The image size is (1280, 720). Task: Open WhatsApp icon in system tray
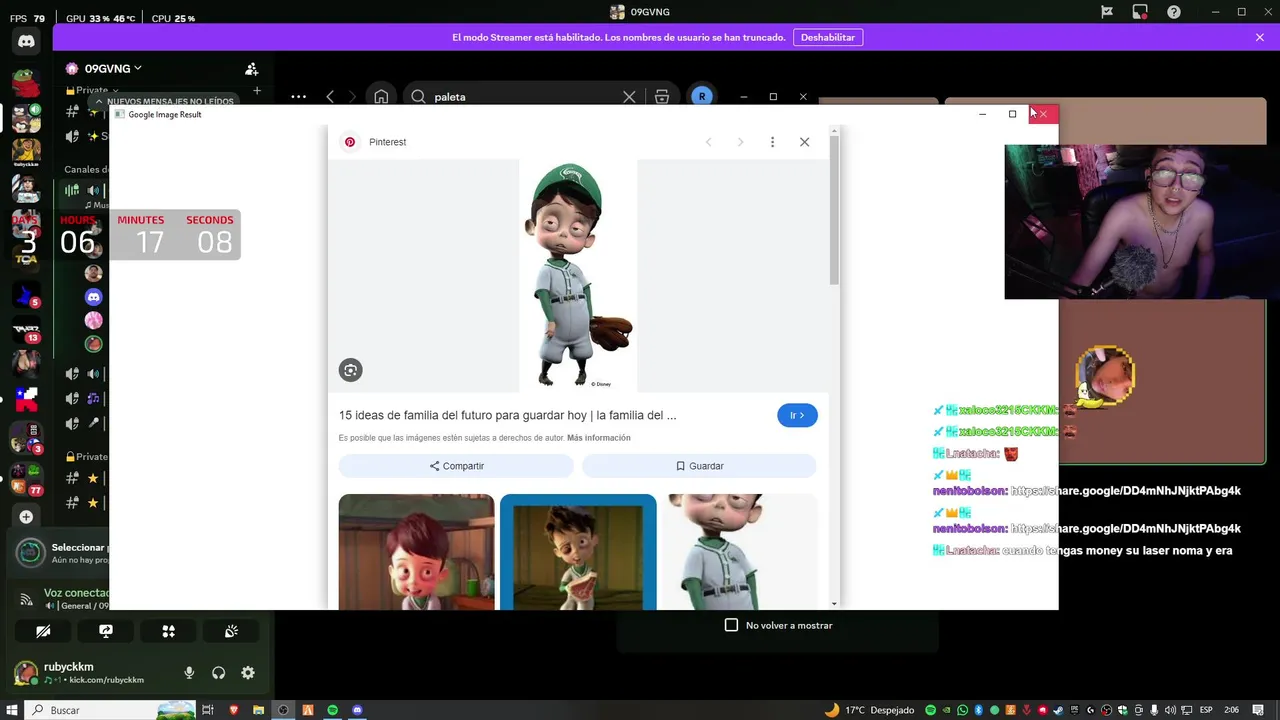click(x=963, y=710)
